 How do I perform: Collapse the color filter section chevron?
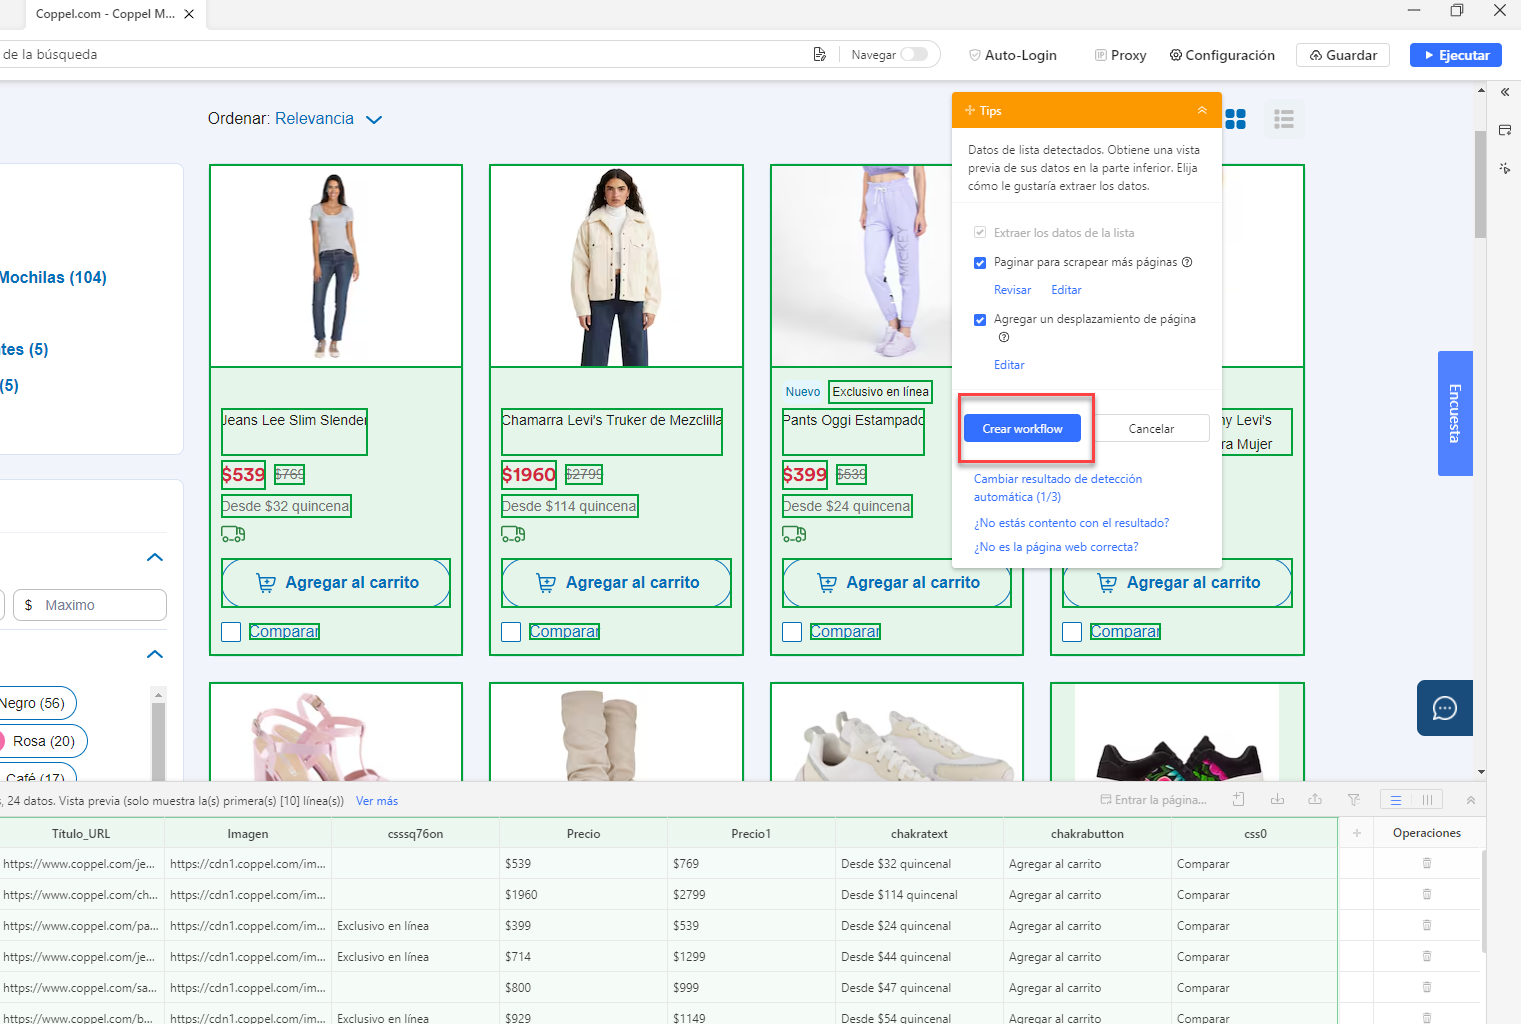(155, 654)
